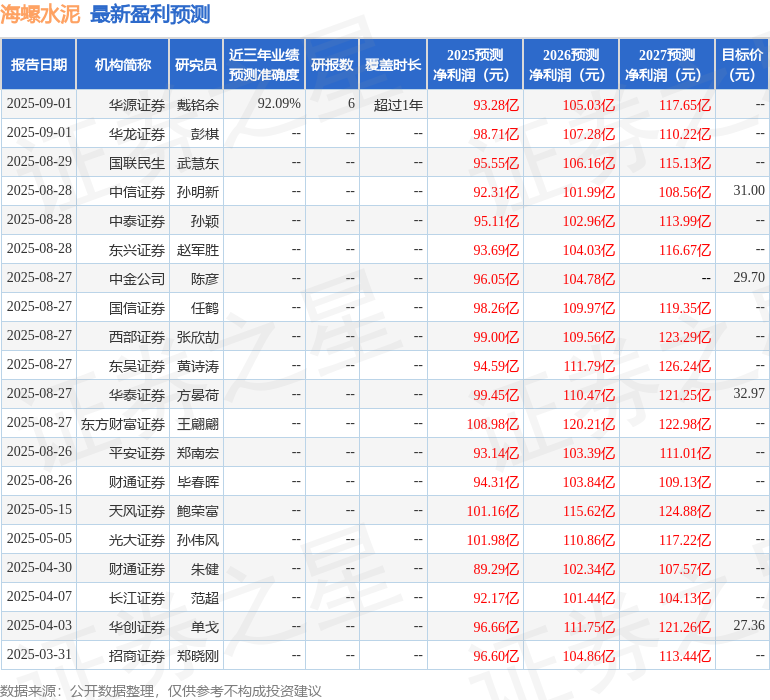Click researcher name 彭棋

pos(205,134)
